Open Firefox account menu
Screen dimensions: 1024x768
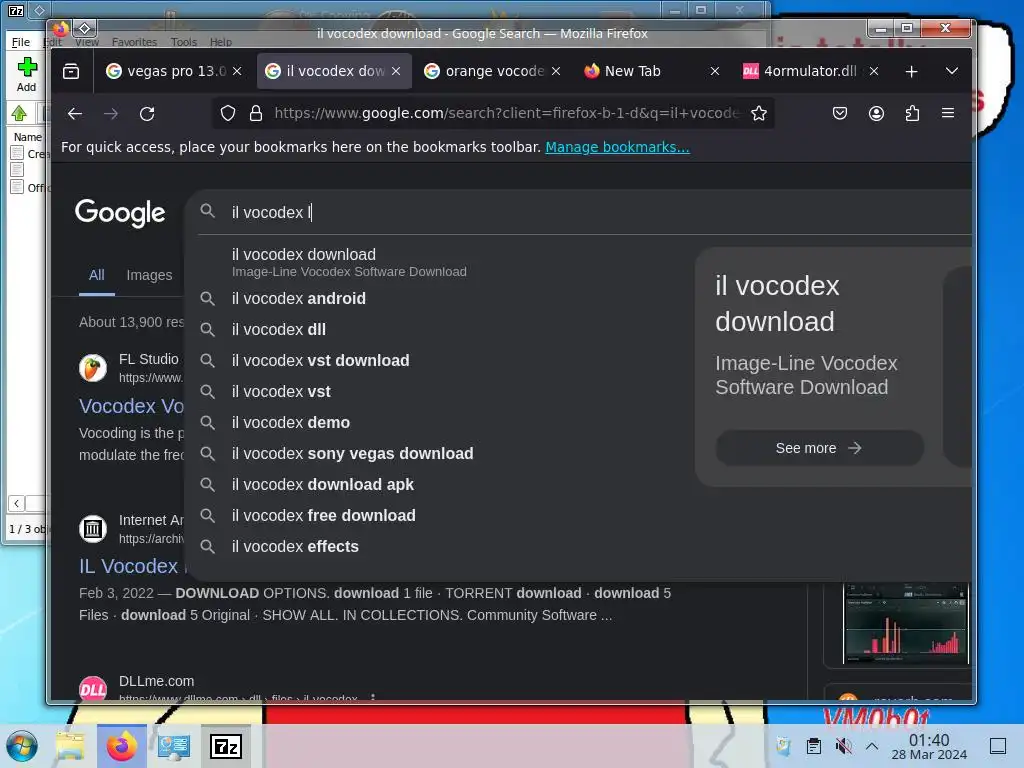pyautogui.click(x=876, y=114)
